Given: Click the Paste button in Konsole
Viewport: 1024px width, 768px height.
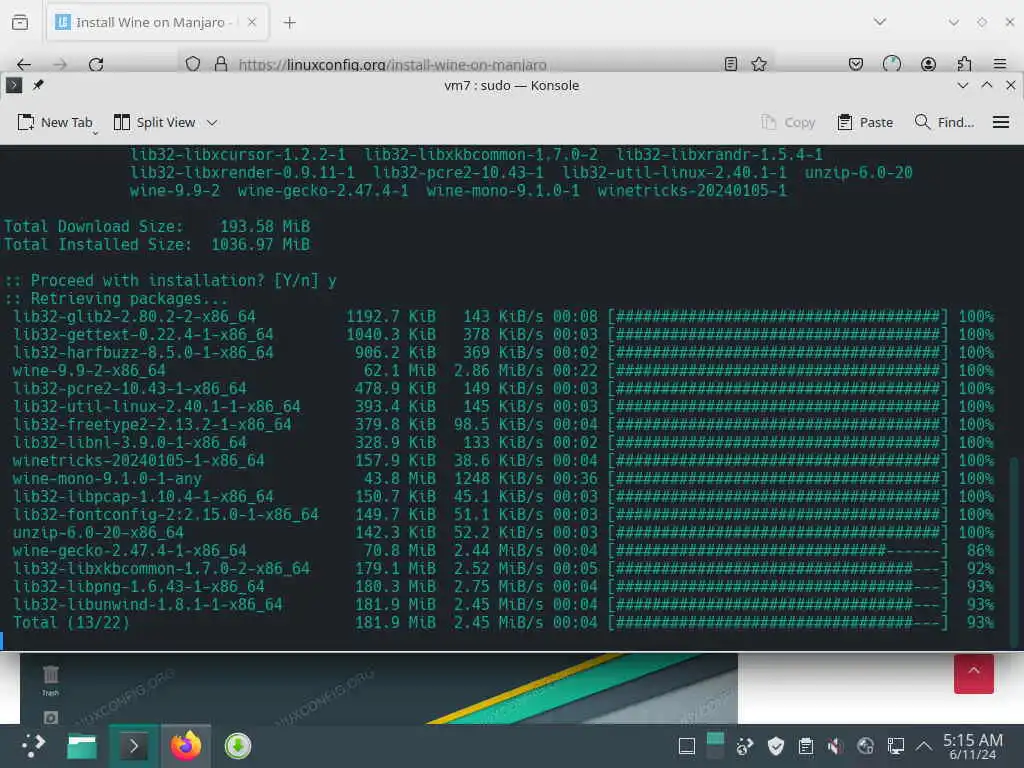Looking at the screenshot, I should click(865, 122).
